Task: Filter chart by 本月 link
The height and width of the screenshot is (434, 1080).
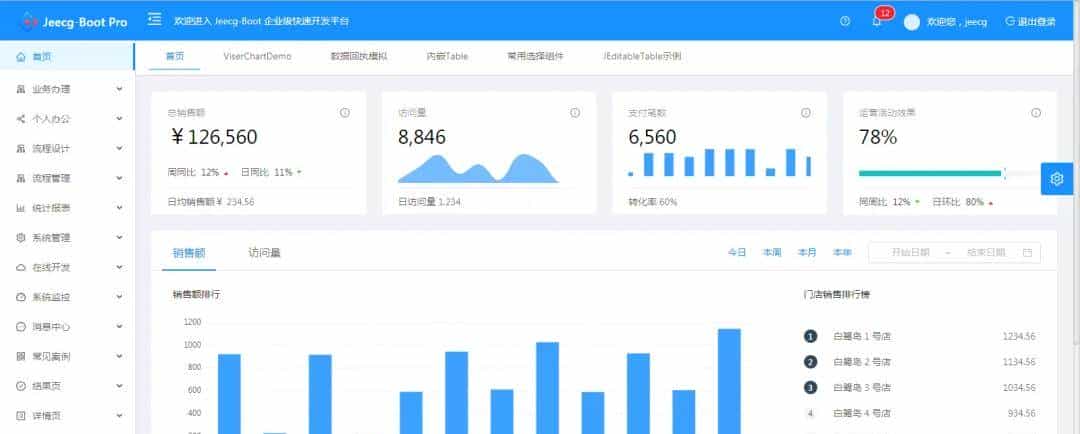Action: (807, 253)
